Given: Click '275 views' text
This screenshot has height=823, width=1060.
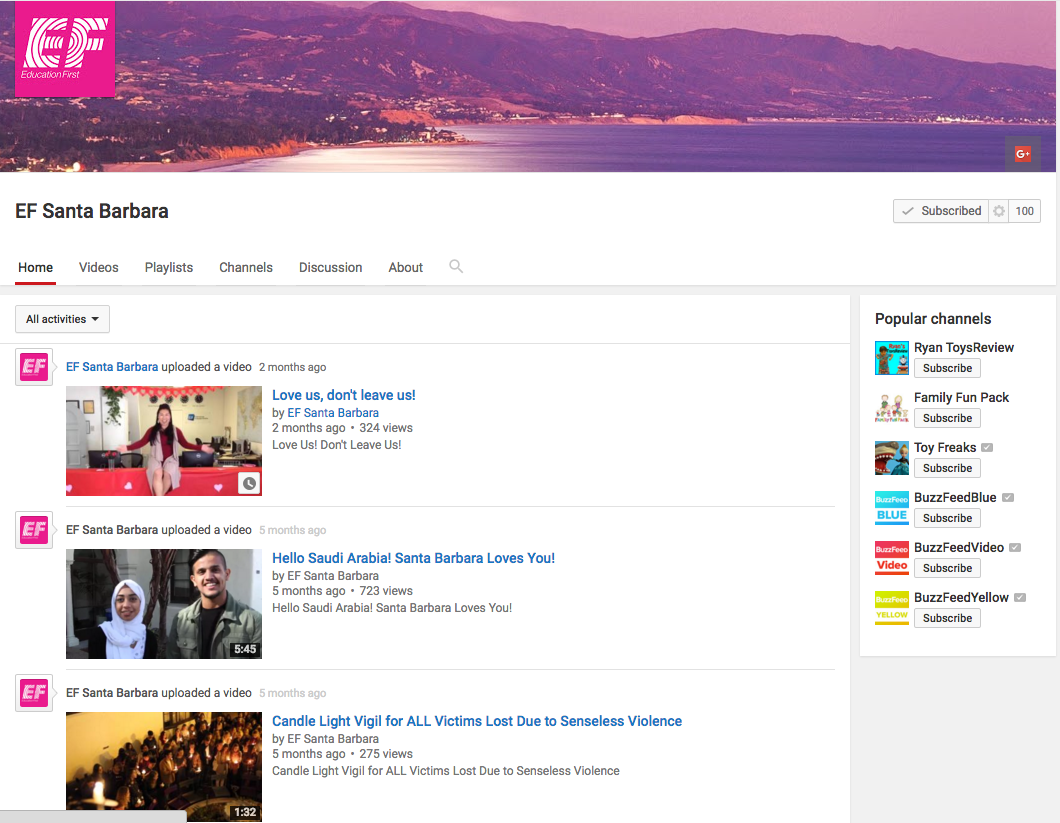Looking at the screenshot, I should pos(386,754).
